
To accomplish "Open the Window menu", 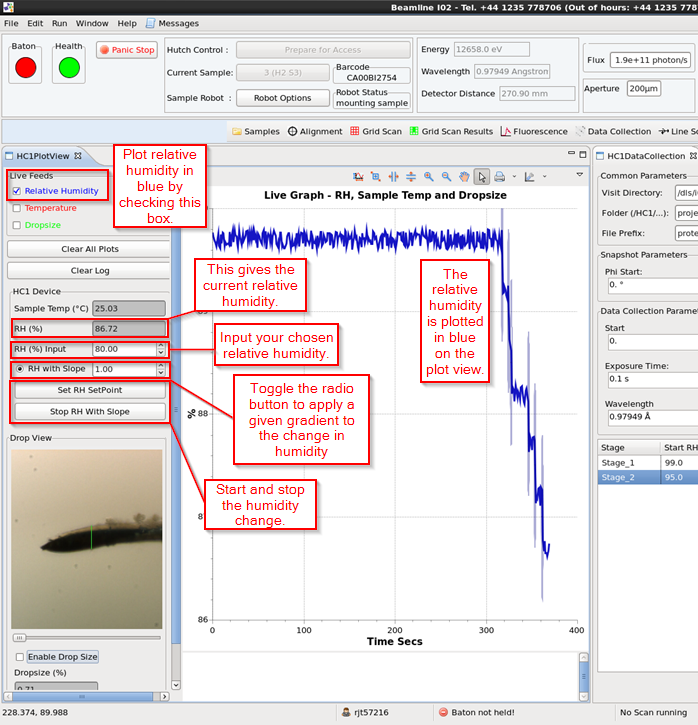I will click(x=92, y=22).
